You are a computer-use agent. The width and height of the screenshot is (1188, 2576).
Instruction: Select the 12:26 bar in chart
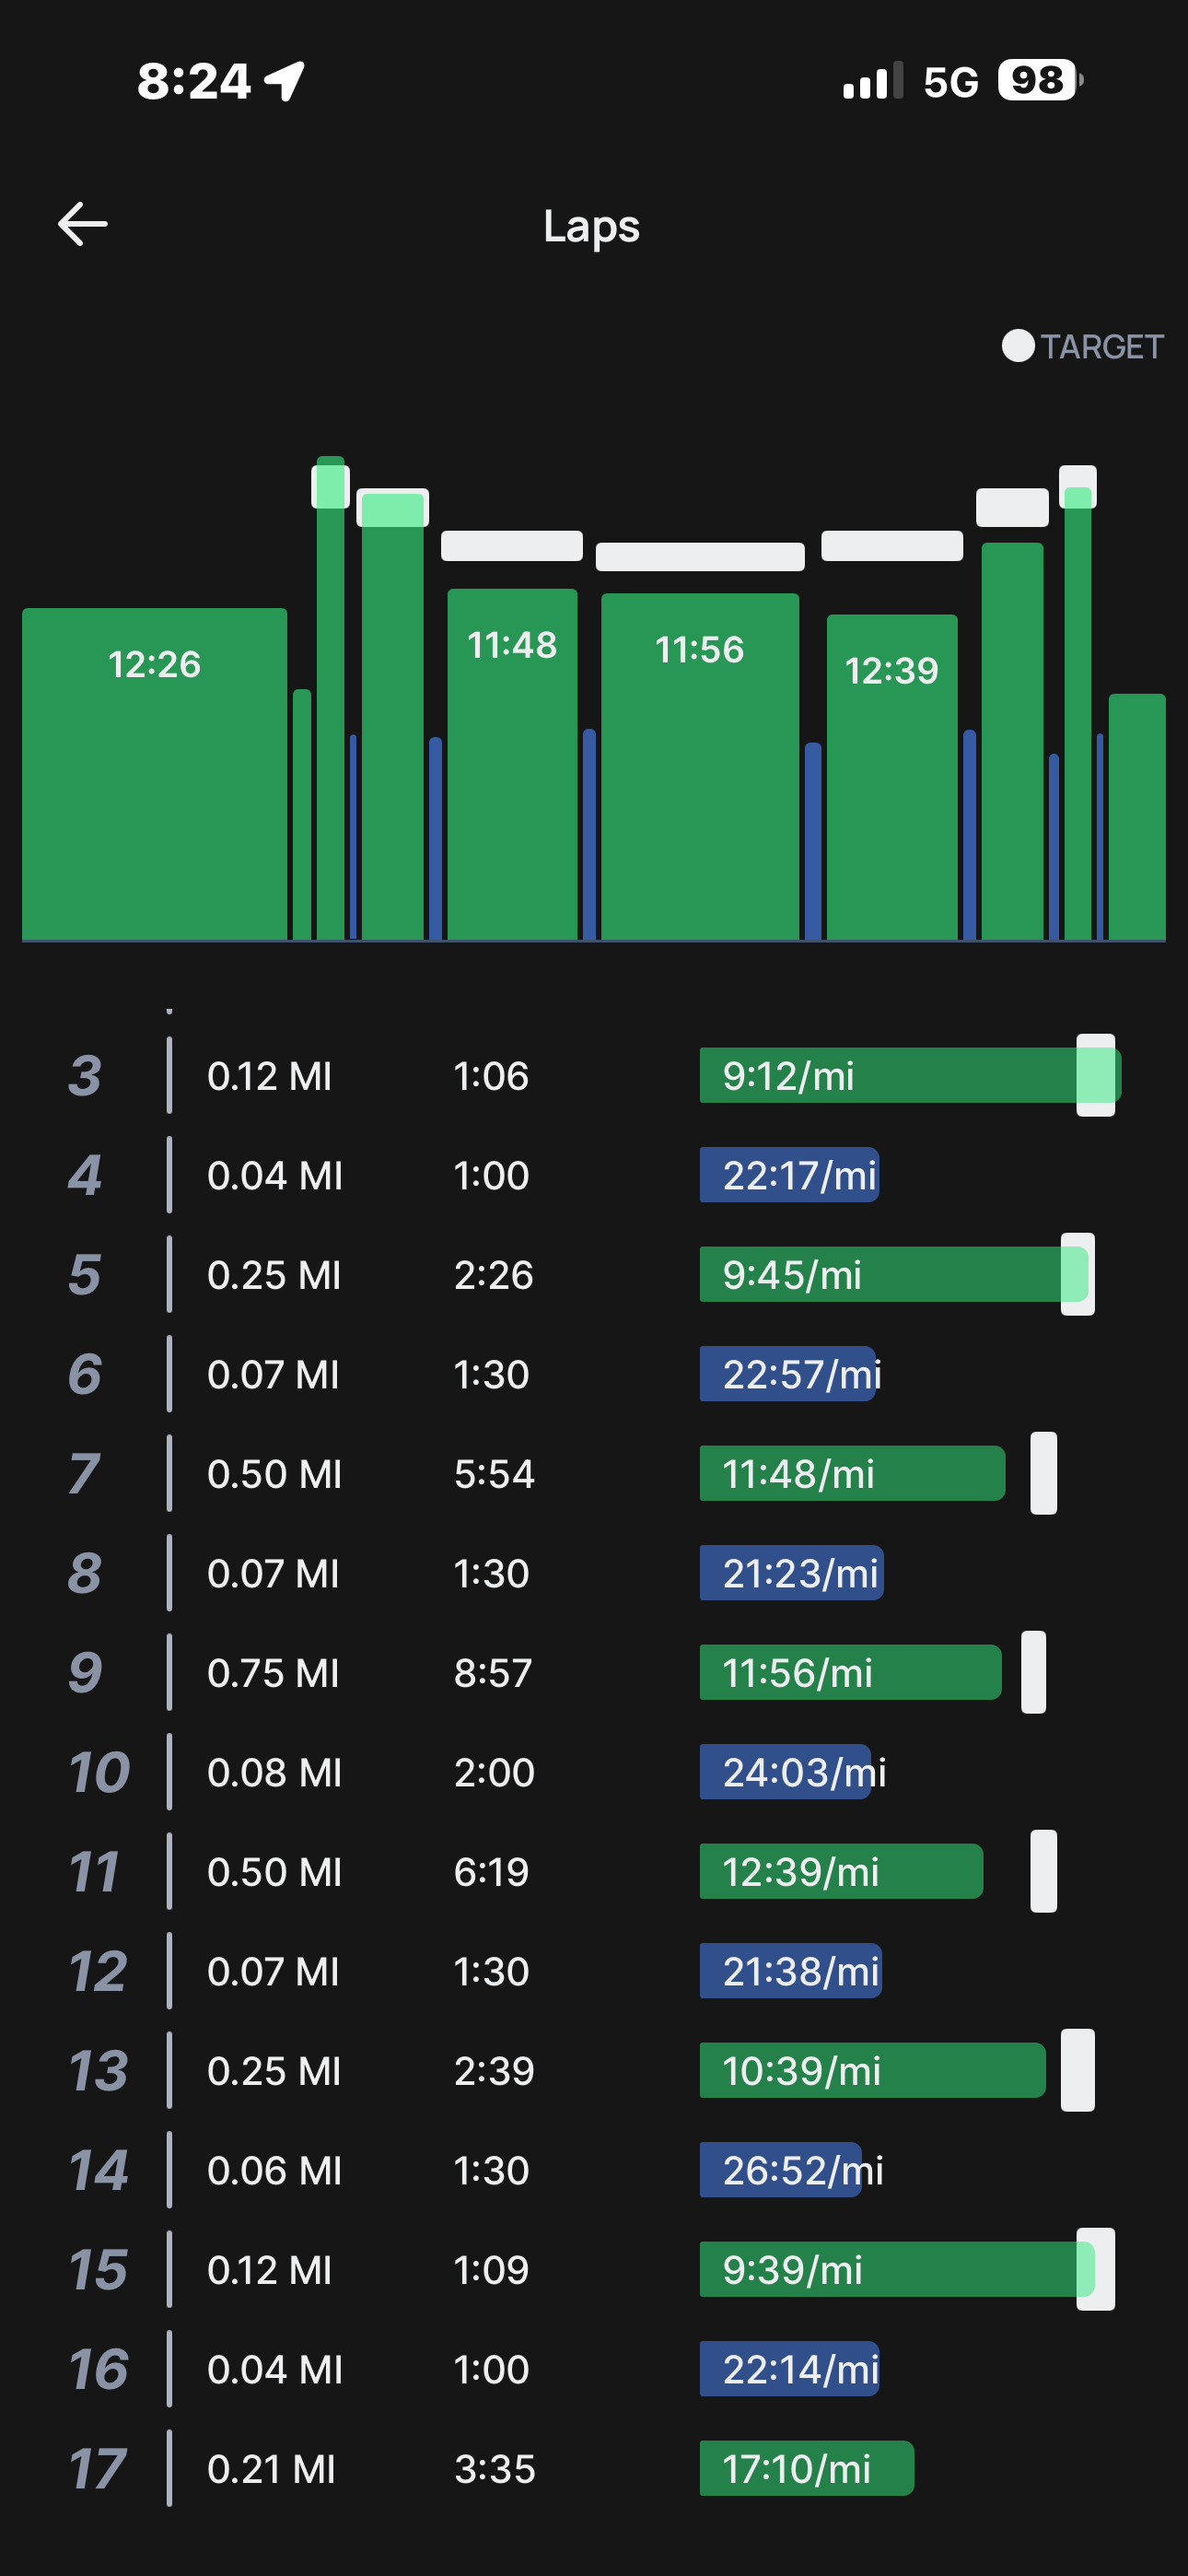coord(154,773)
